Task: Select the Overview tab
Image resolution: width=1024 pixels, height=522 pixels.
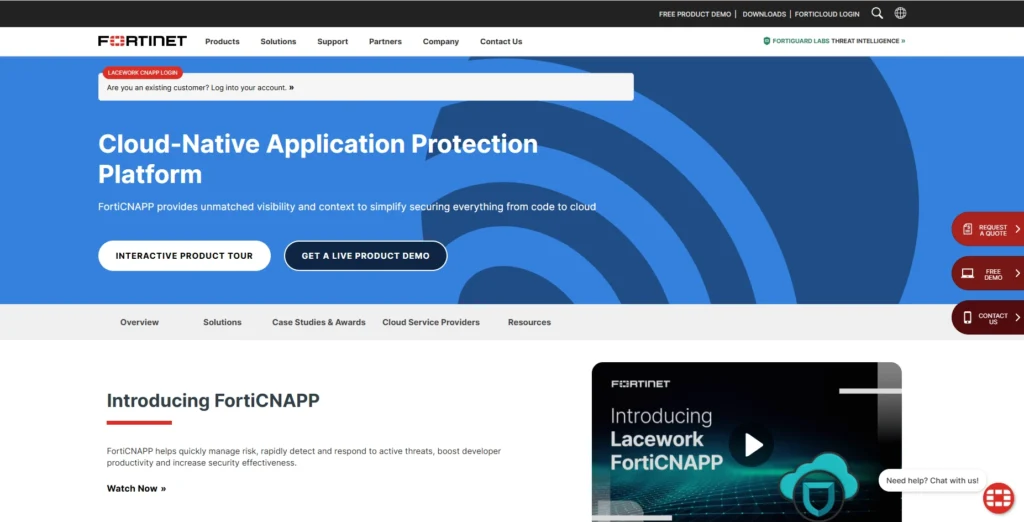Action: [x=139, y=322]
